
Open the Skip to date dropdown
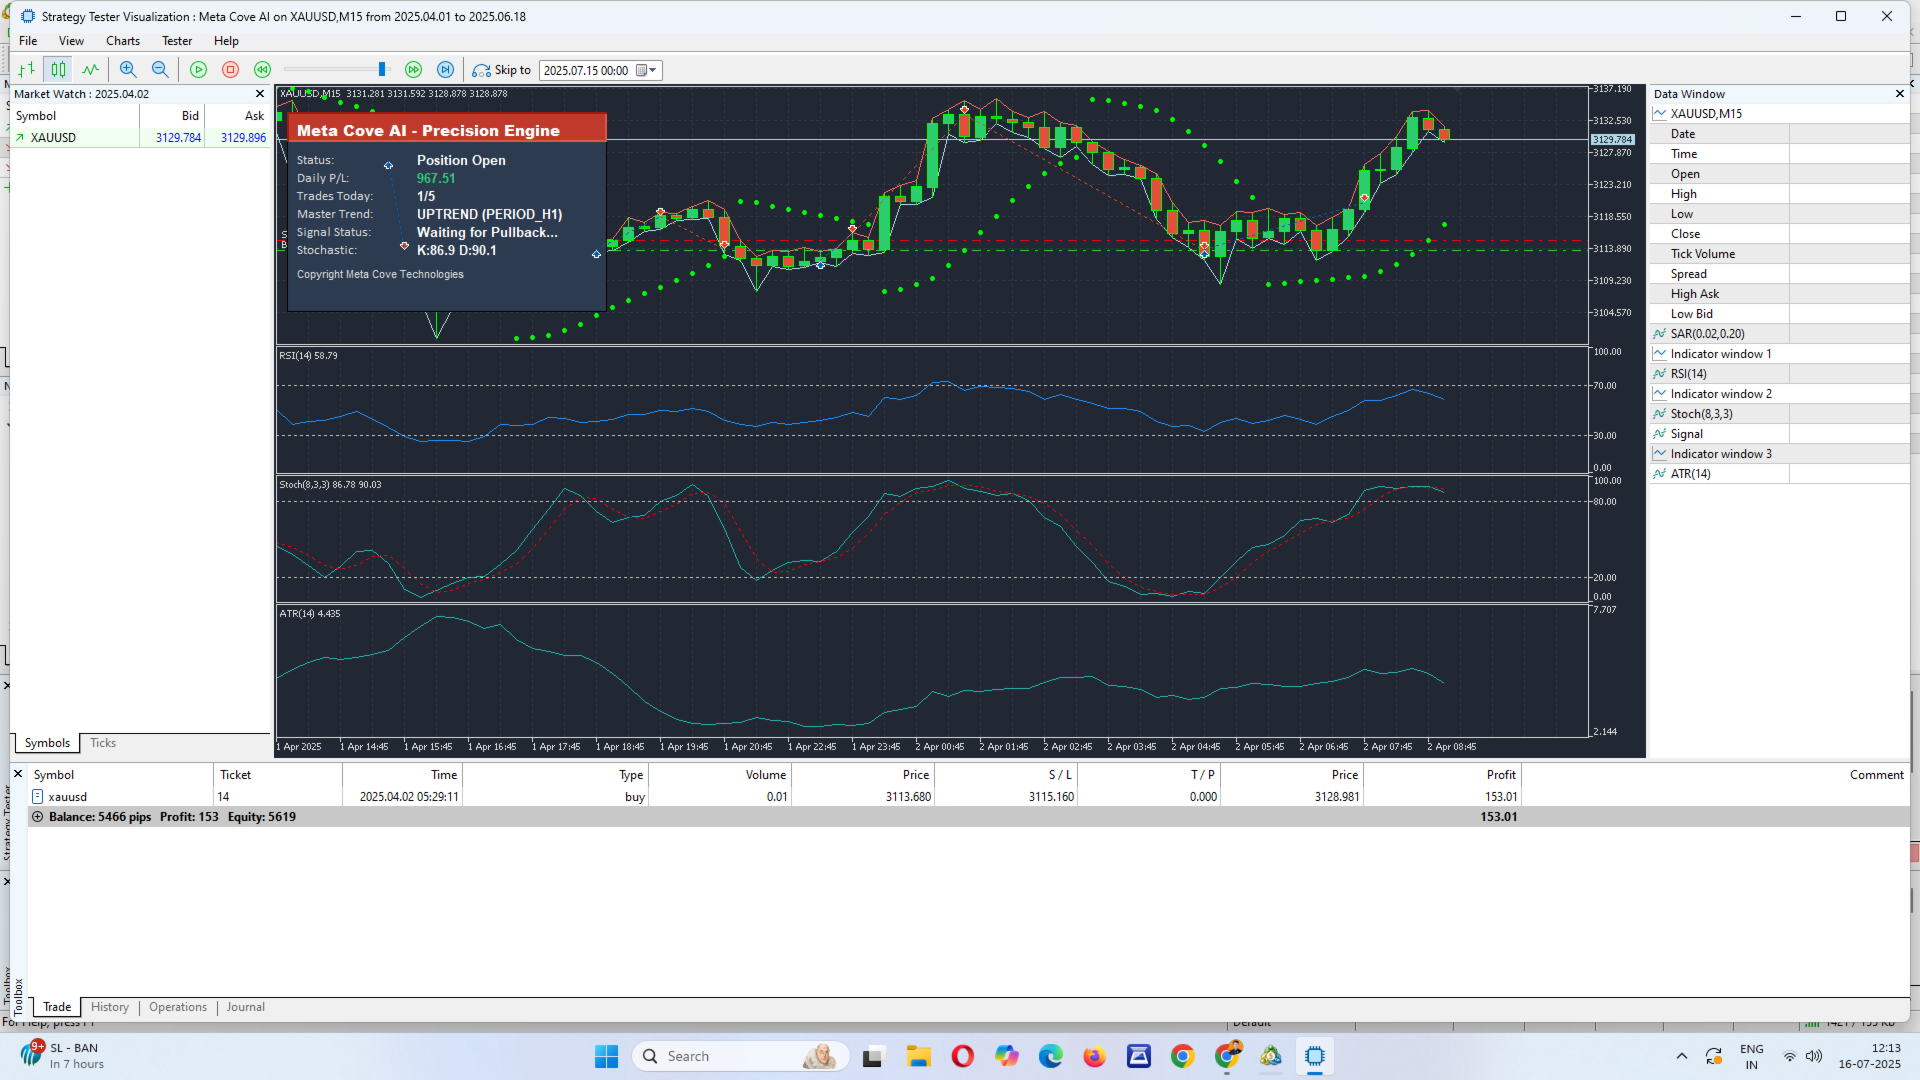click(x=653, y=70)
